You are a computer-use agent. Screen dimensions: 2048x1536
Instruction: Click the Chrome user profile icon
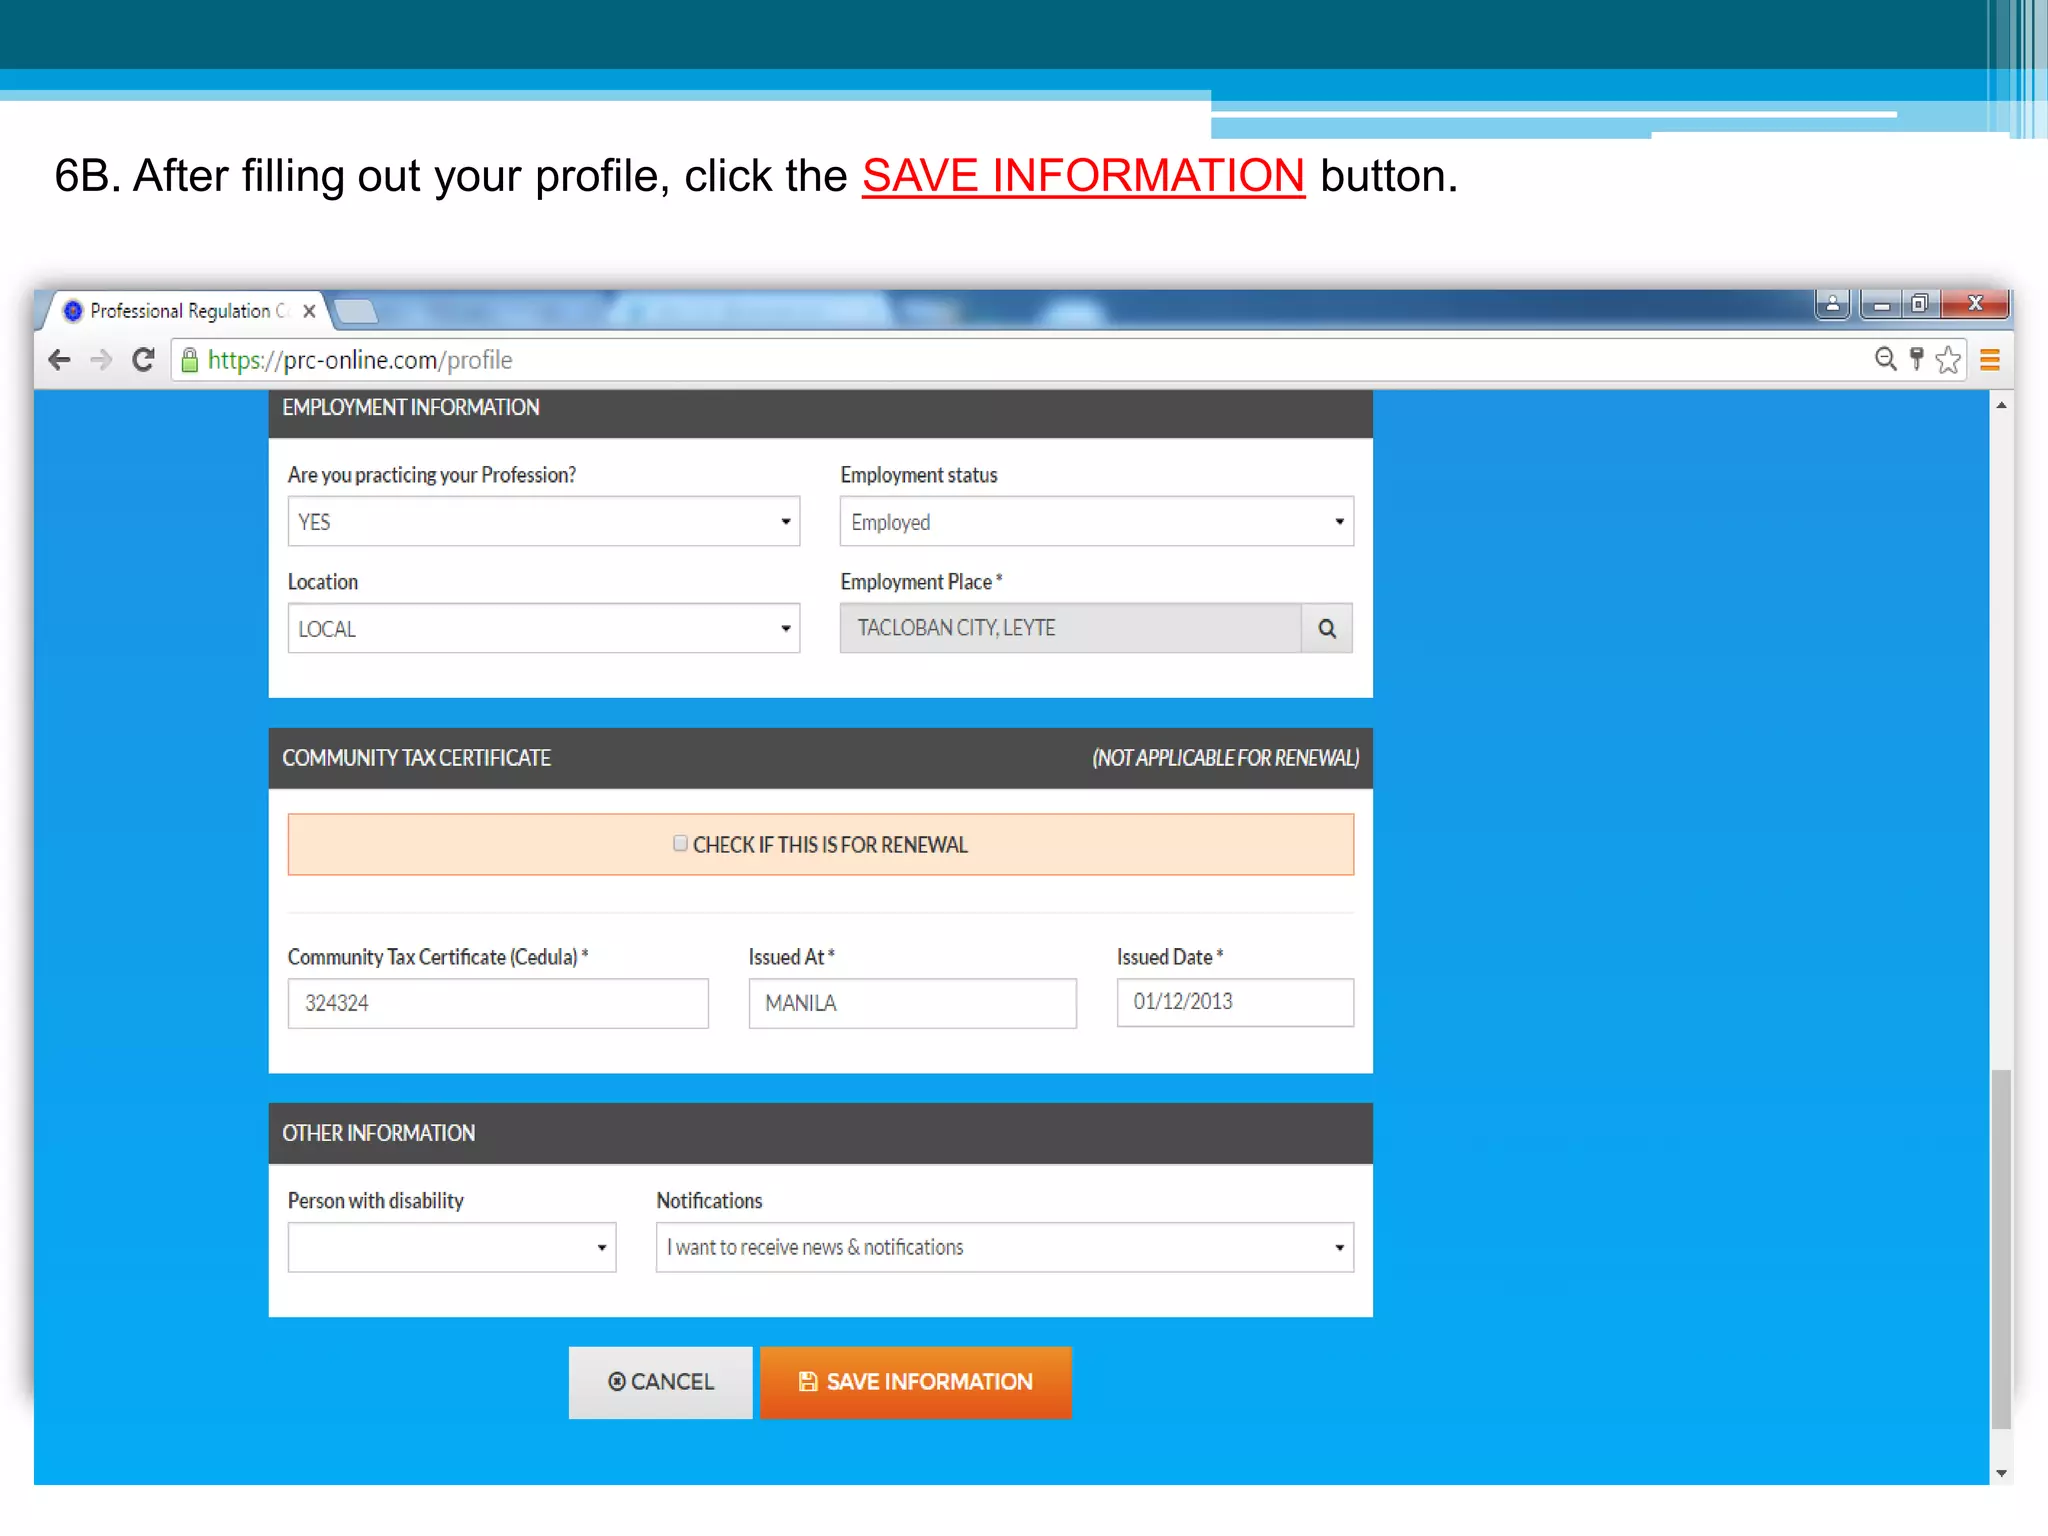(1832, 304)
